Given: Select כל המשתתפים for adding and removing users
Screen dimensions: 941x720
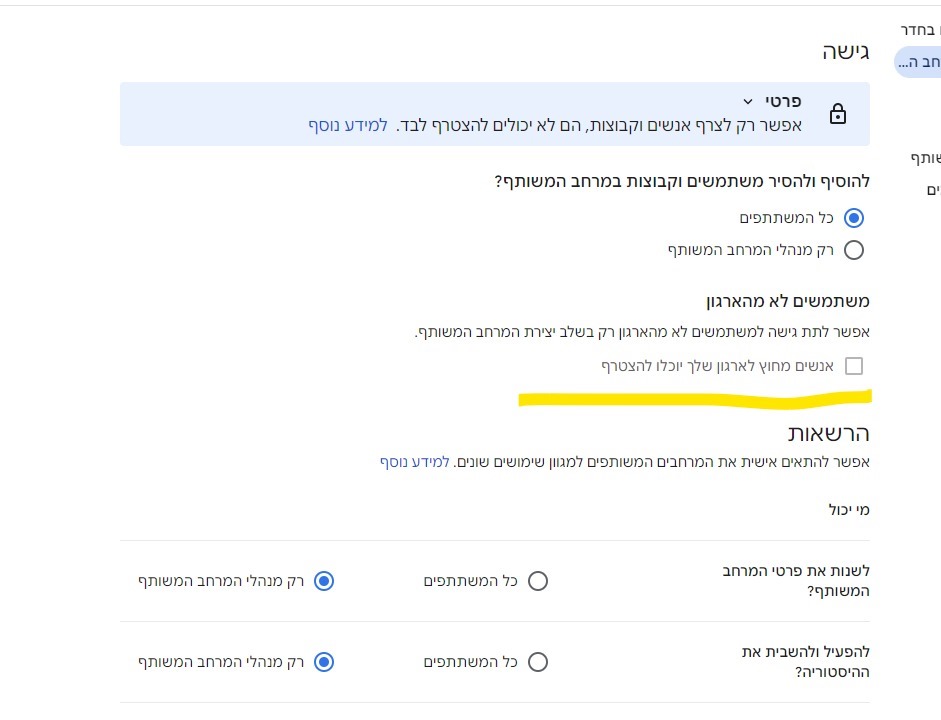Looking at the screenshot, I should tap(853, 218).
